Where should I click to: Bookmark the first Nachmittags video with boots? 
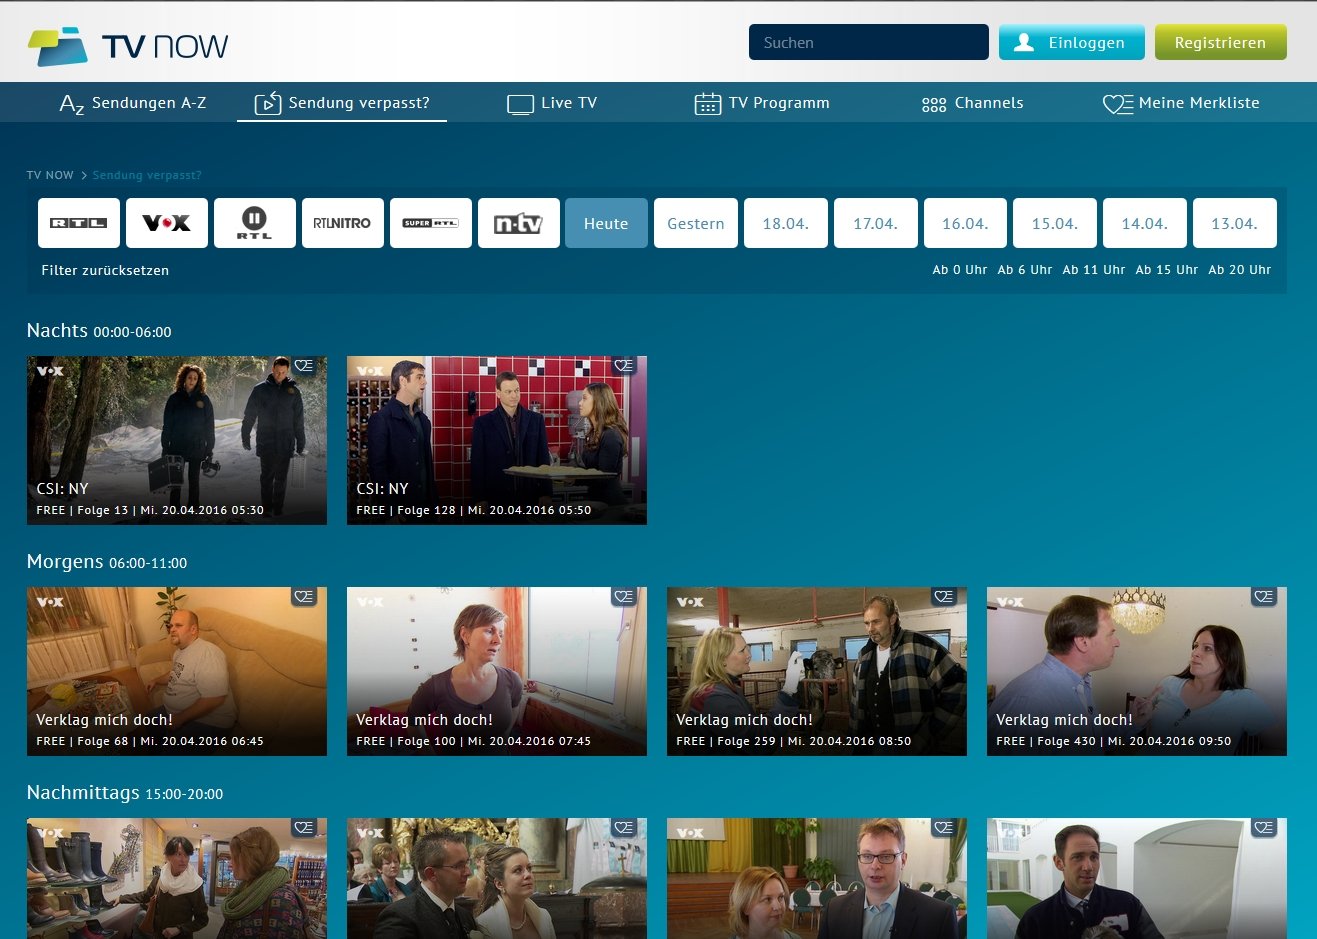(304, 828)
